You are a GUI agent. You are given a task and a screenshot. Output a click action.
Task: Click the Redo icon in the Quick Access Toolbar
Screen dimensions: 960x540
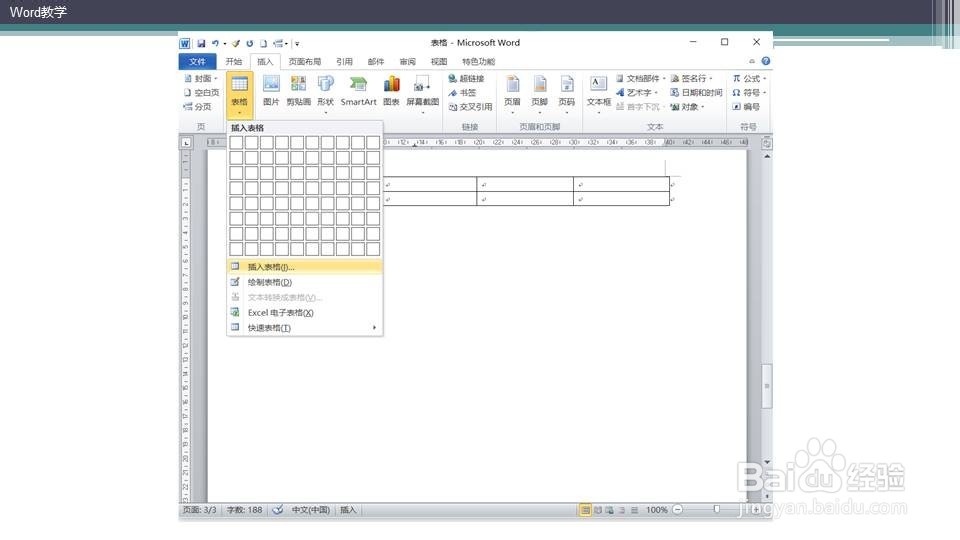click(249, 43)
